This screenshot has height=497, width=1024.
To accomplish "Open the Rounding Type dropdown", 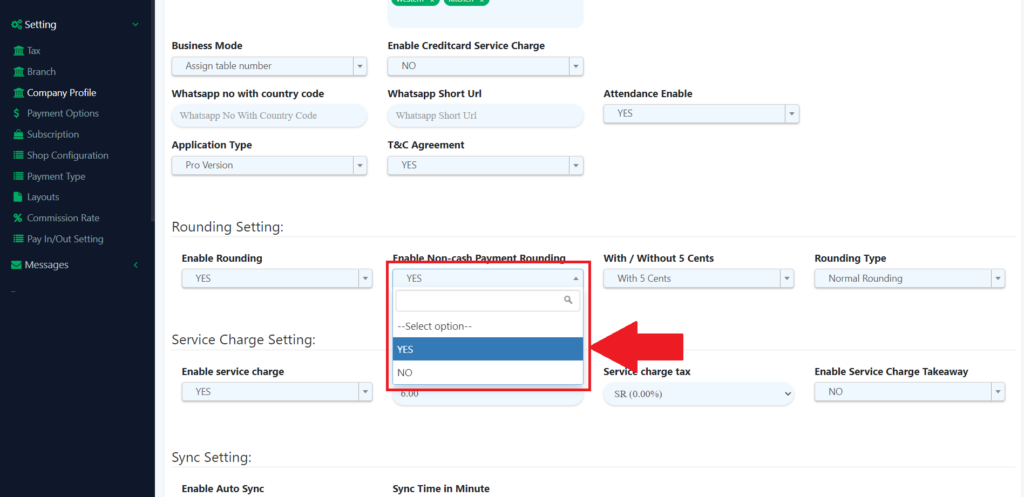I will 909,279.
